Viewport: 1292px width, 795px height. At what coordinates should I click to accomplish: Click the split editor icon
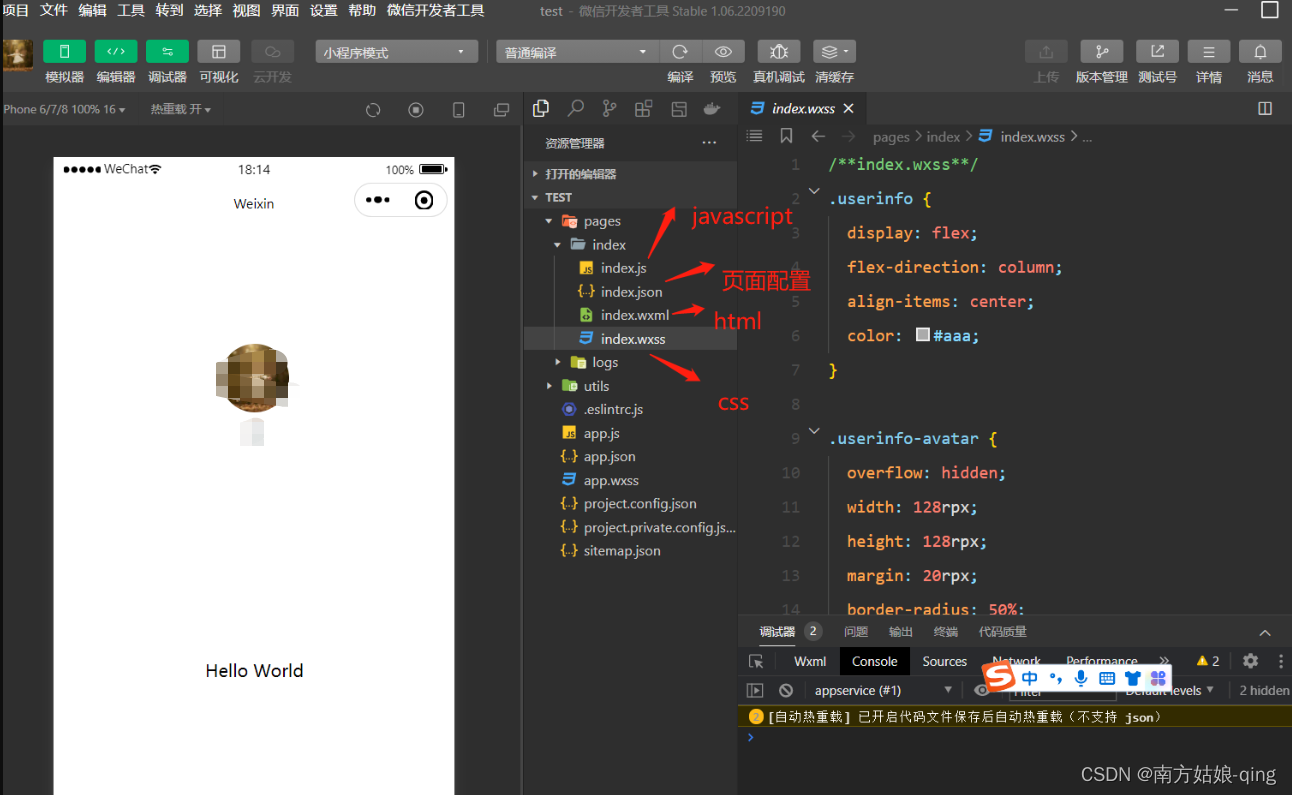1265,109
